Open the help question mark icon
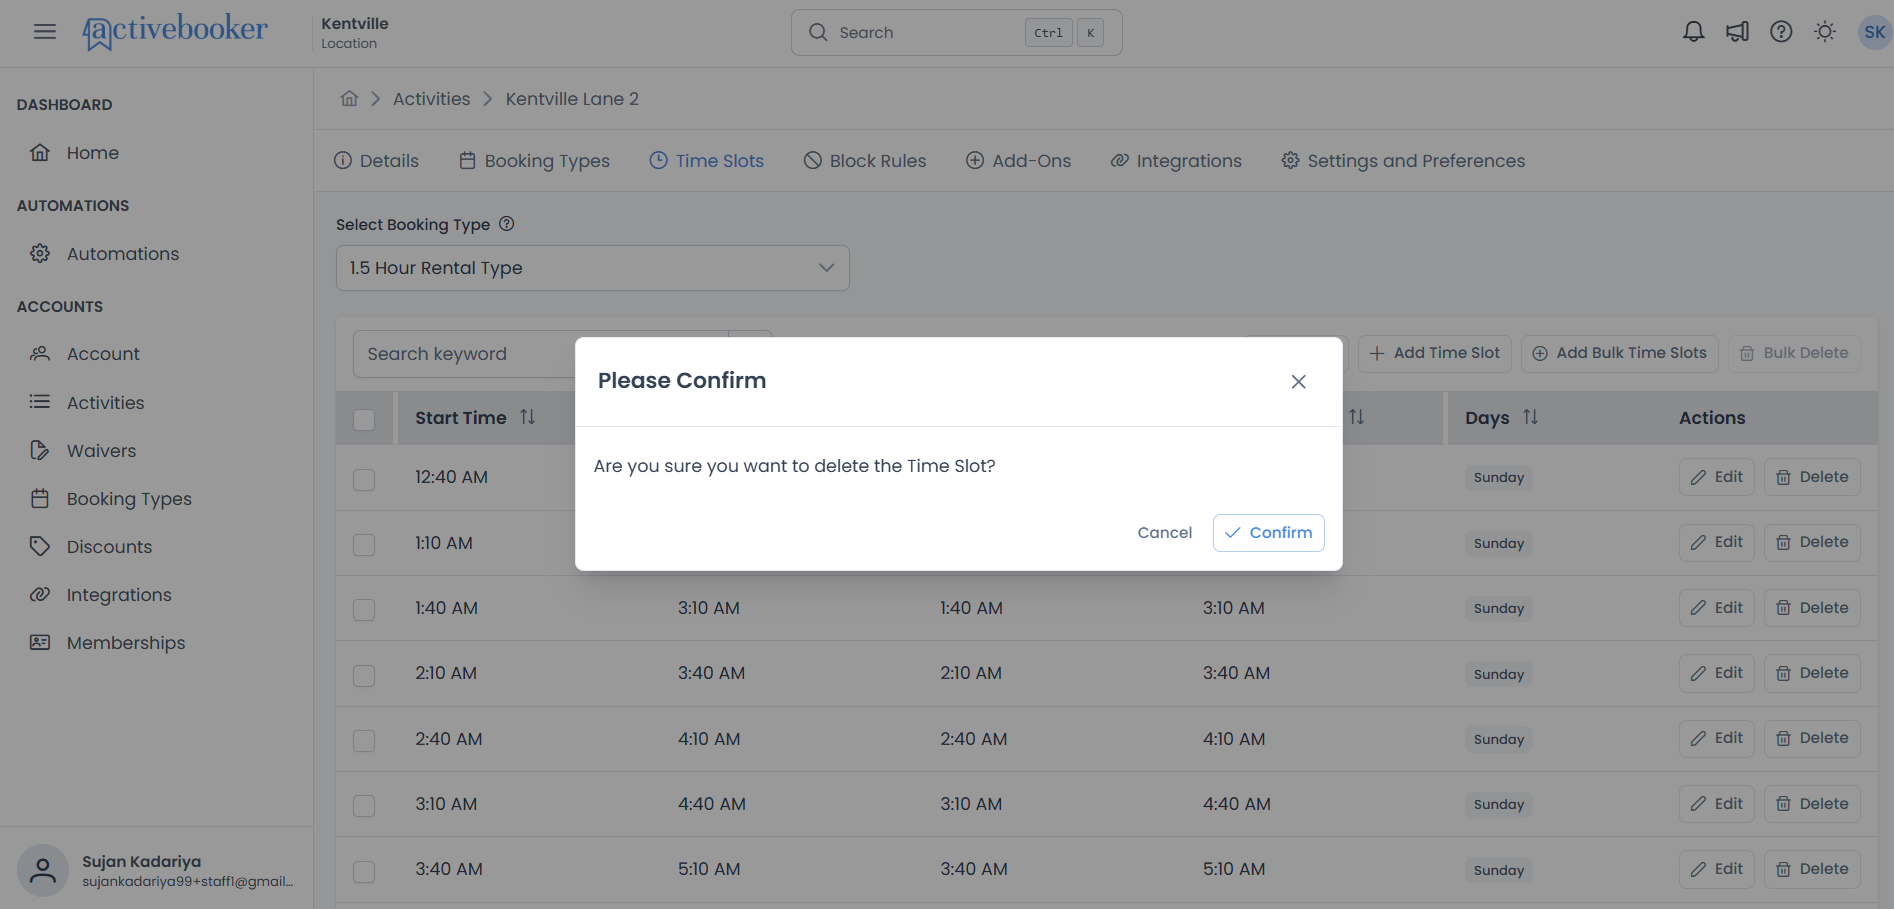 [x=1781, y=32]
